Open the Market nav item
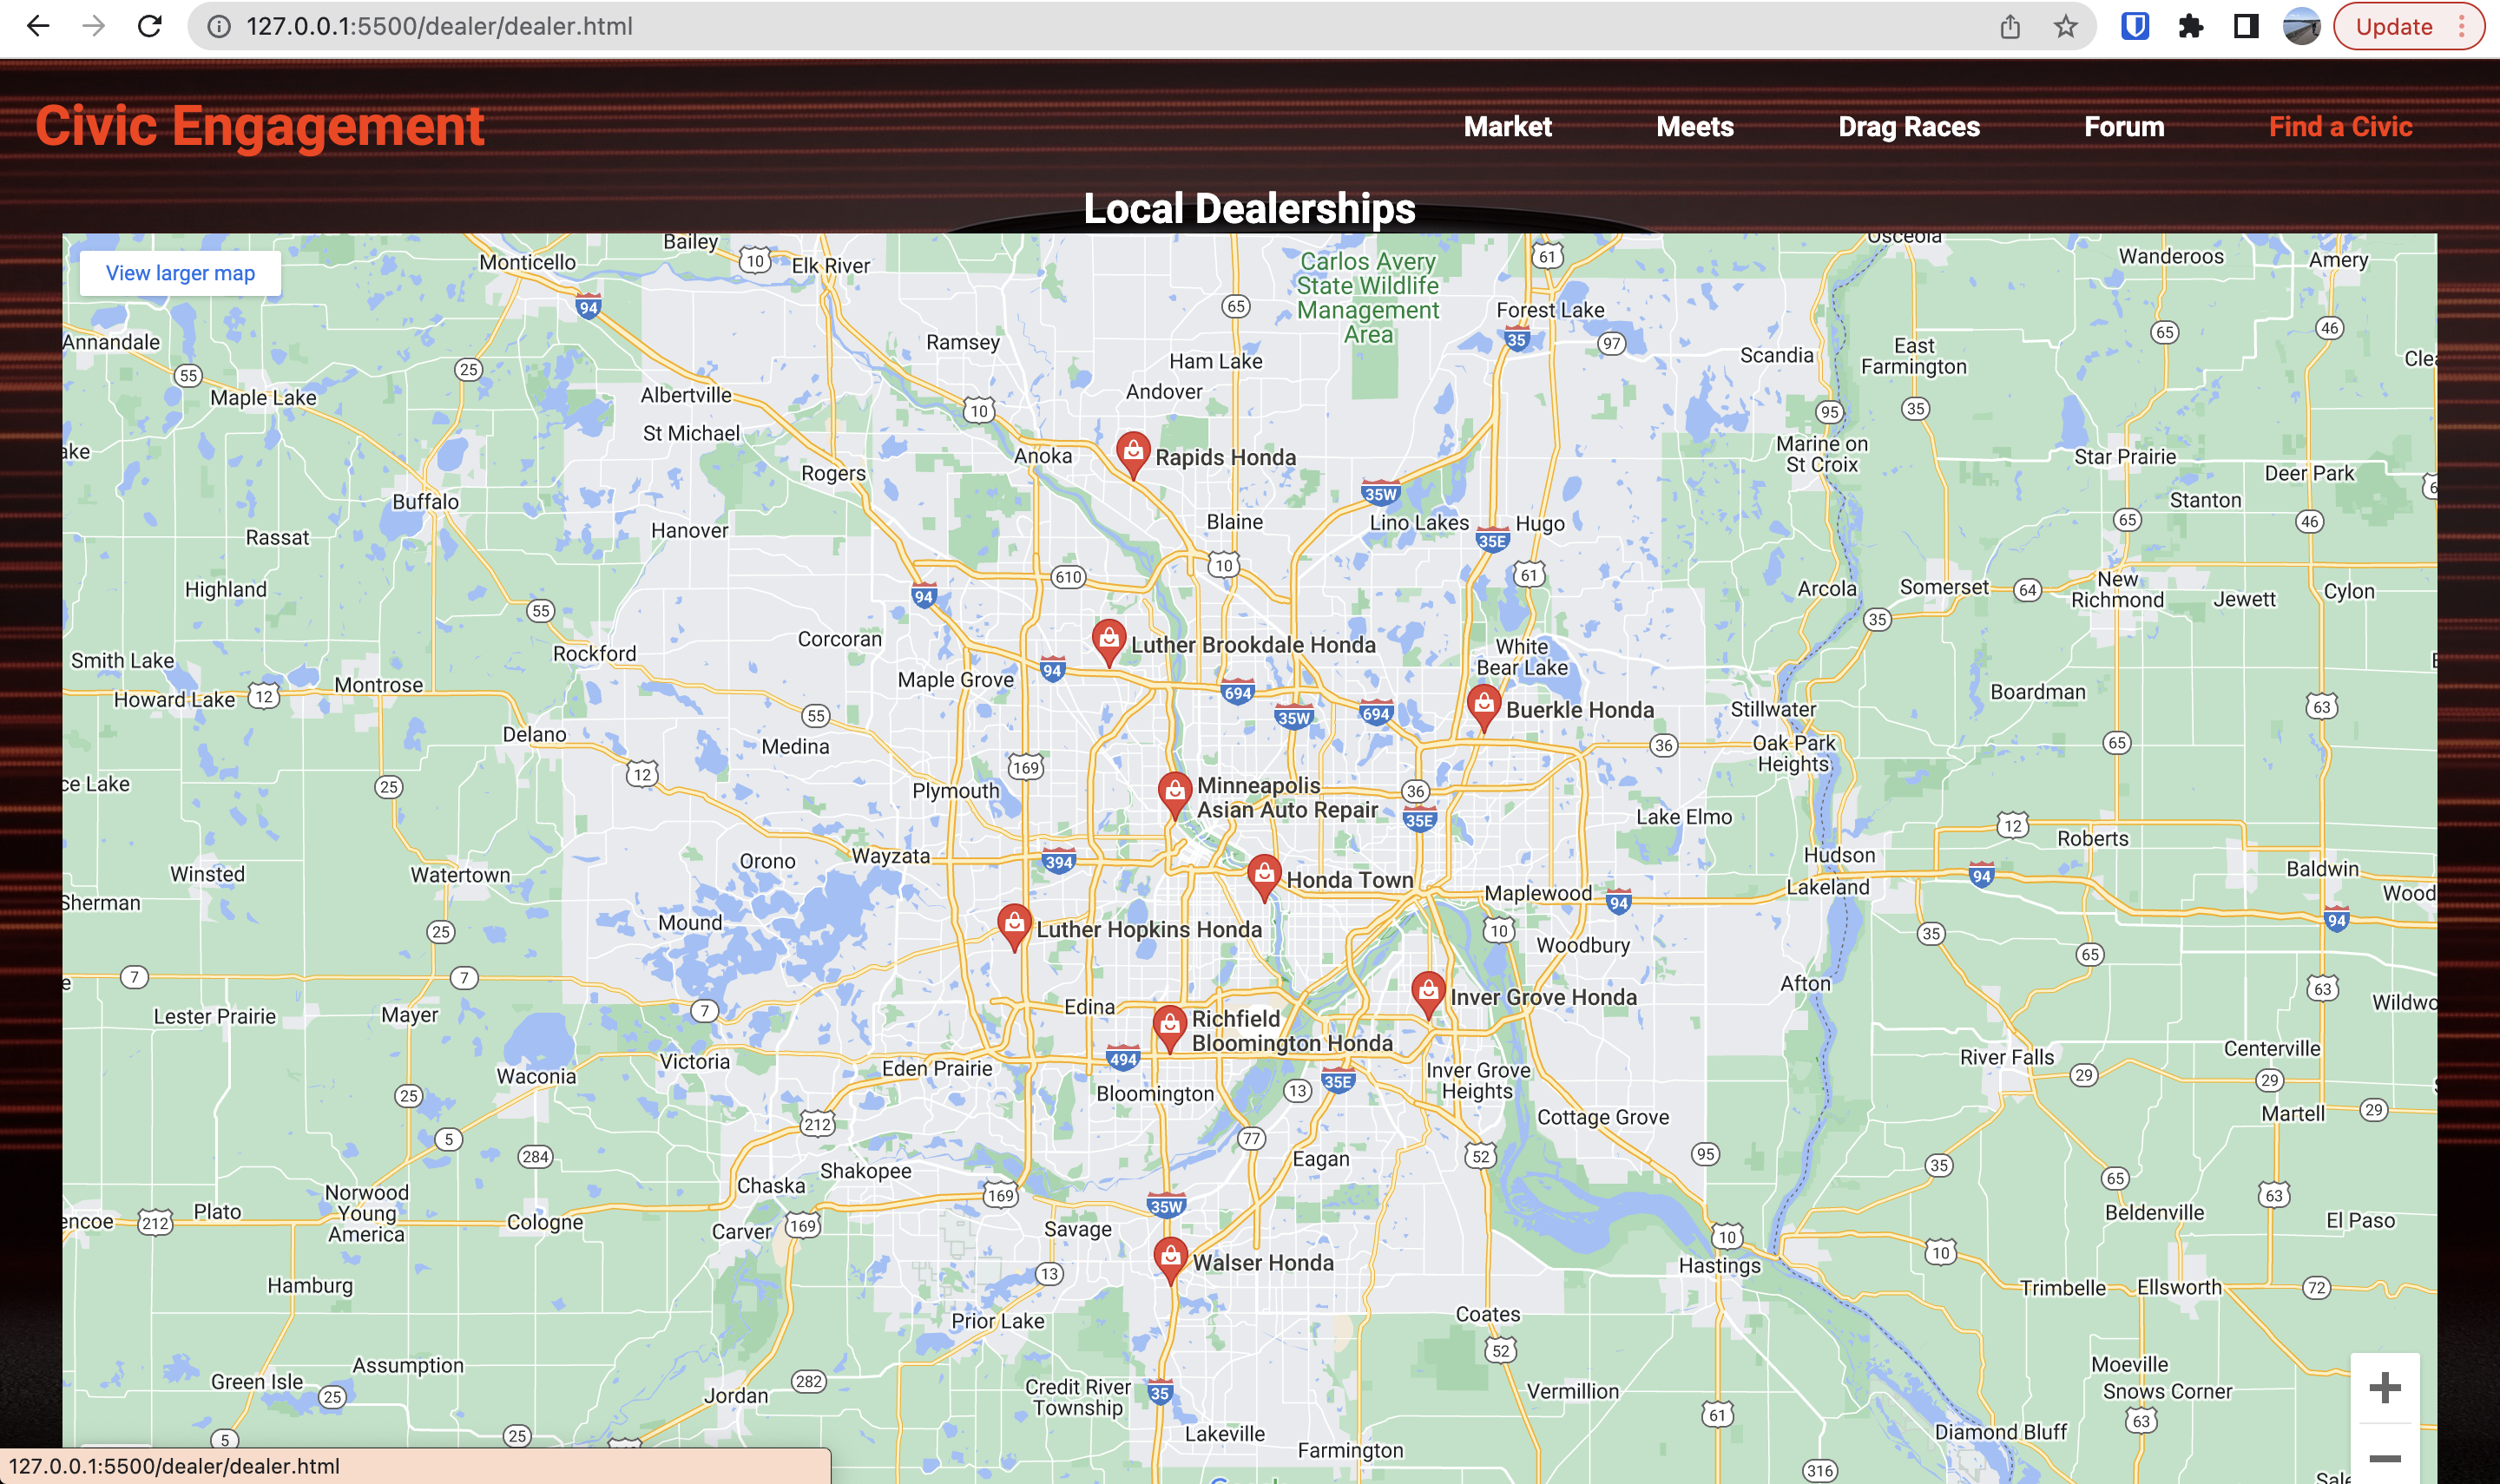Screen dimensions: 2500x1484 [x=1507, y=127]
